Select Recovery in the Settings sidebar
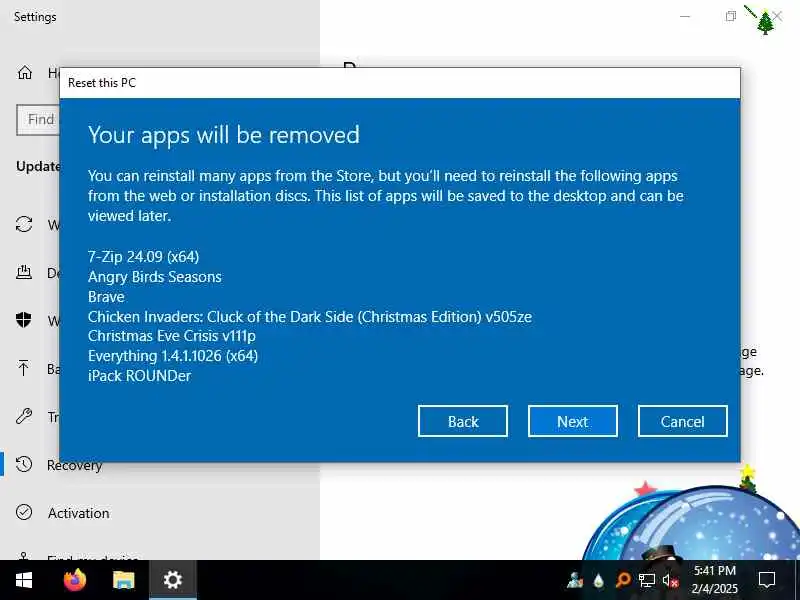Viewport: 800px width, 600px height. tap(74, 465)
